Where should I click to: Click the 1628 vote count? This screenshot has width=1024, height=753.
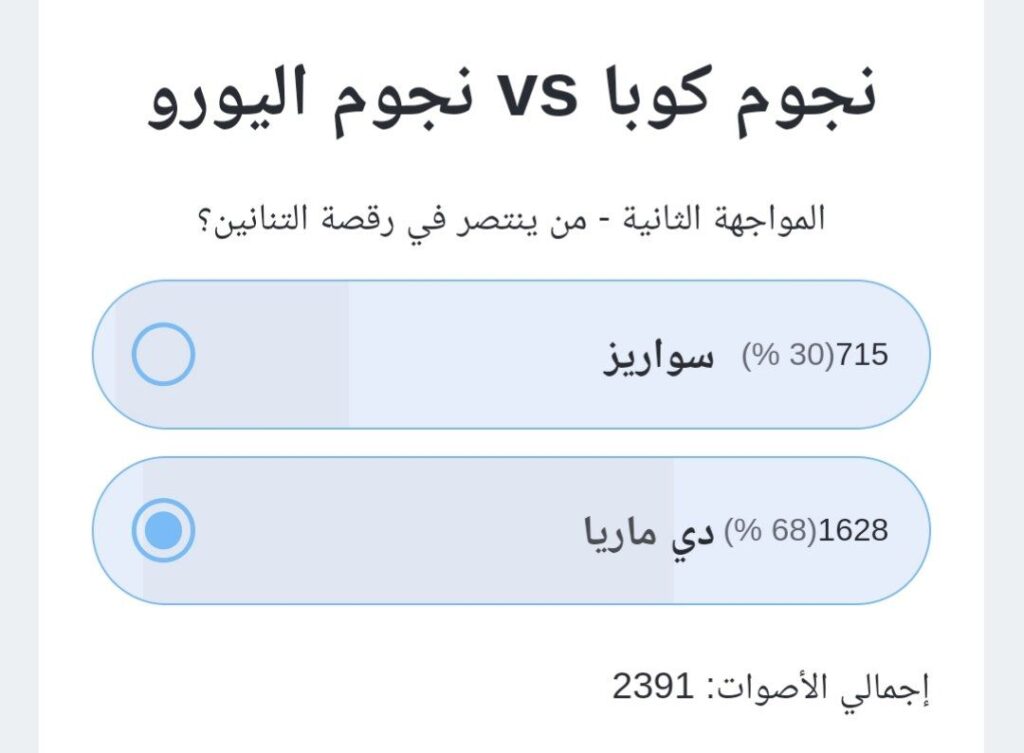tap(853, 531)
